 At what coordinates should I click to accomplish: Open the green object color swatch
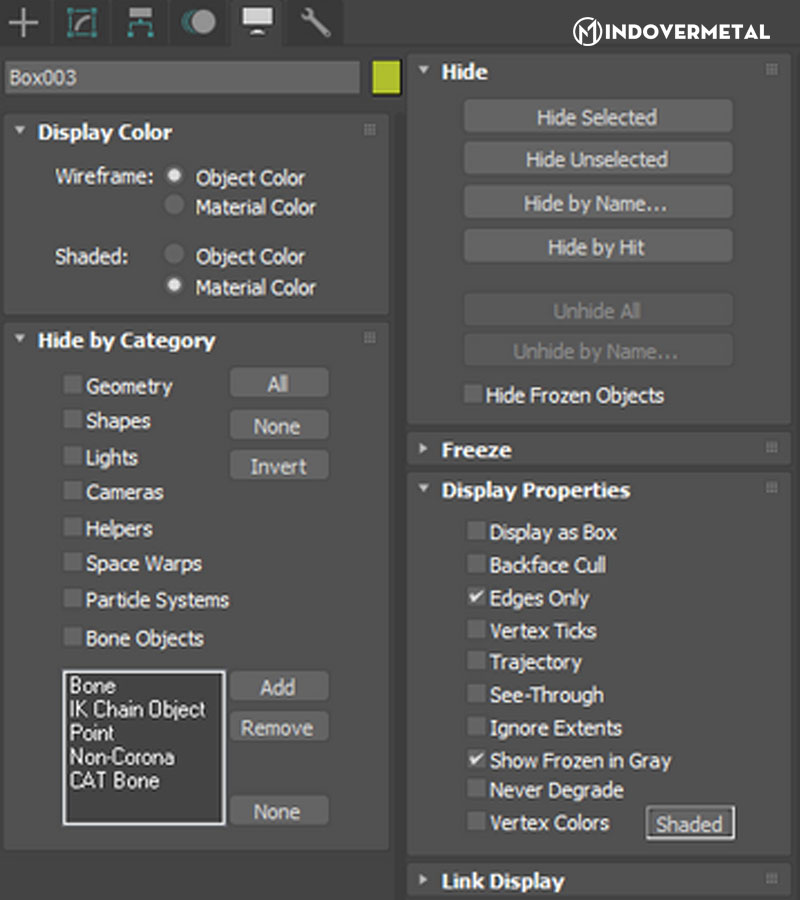pos(385,78)
